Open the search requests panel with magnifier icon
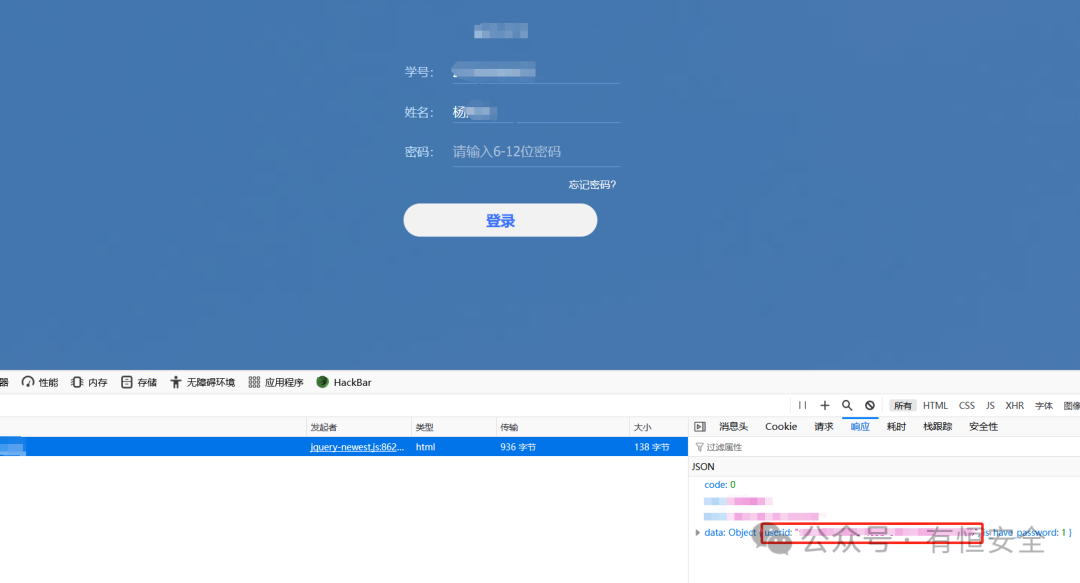The width and height of the screenshot is (1080, 583). point(846,405)
